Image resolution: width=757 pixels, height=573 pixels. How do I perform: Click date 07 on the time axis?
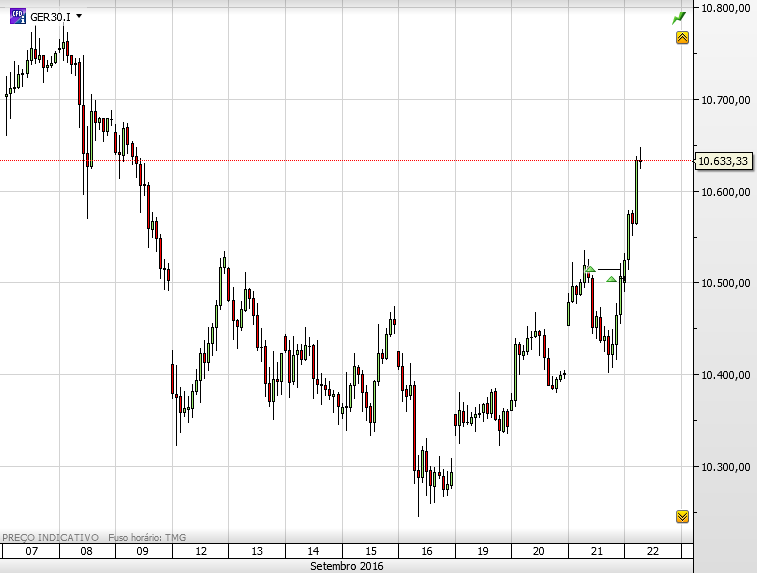click(31, 551)
